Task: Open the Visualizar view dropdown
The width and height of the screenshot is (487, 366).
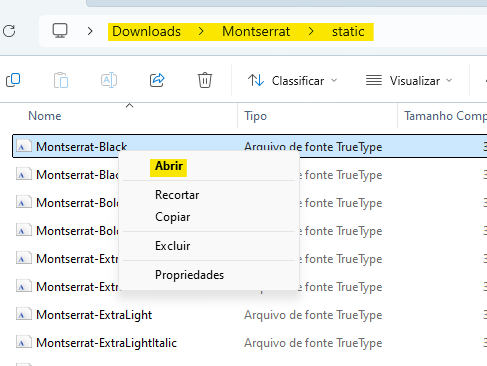Action: (409, 81)
